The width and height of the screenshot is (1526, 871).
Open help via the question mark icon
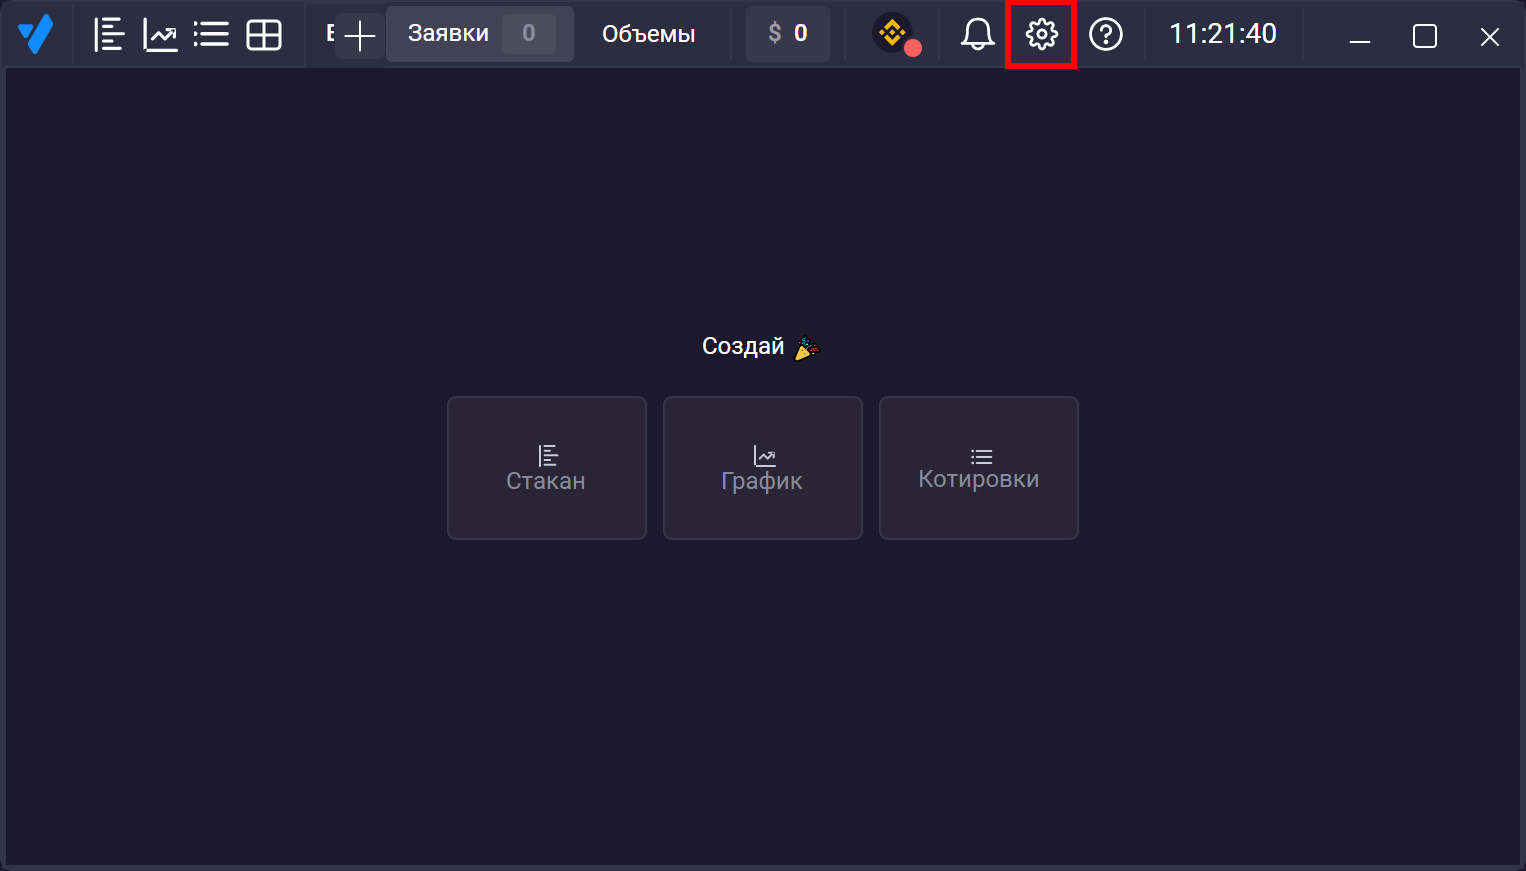(1105, 34)
